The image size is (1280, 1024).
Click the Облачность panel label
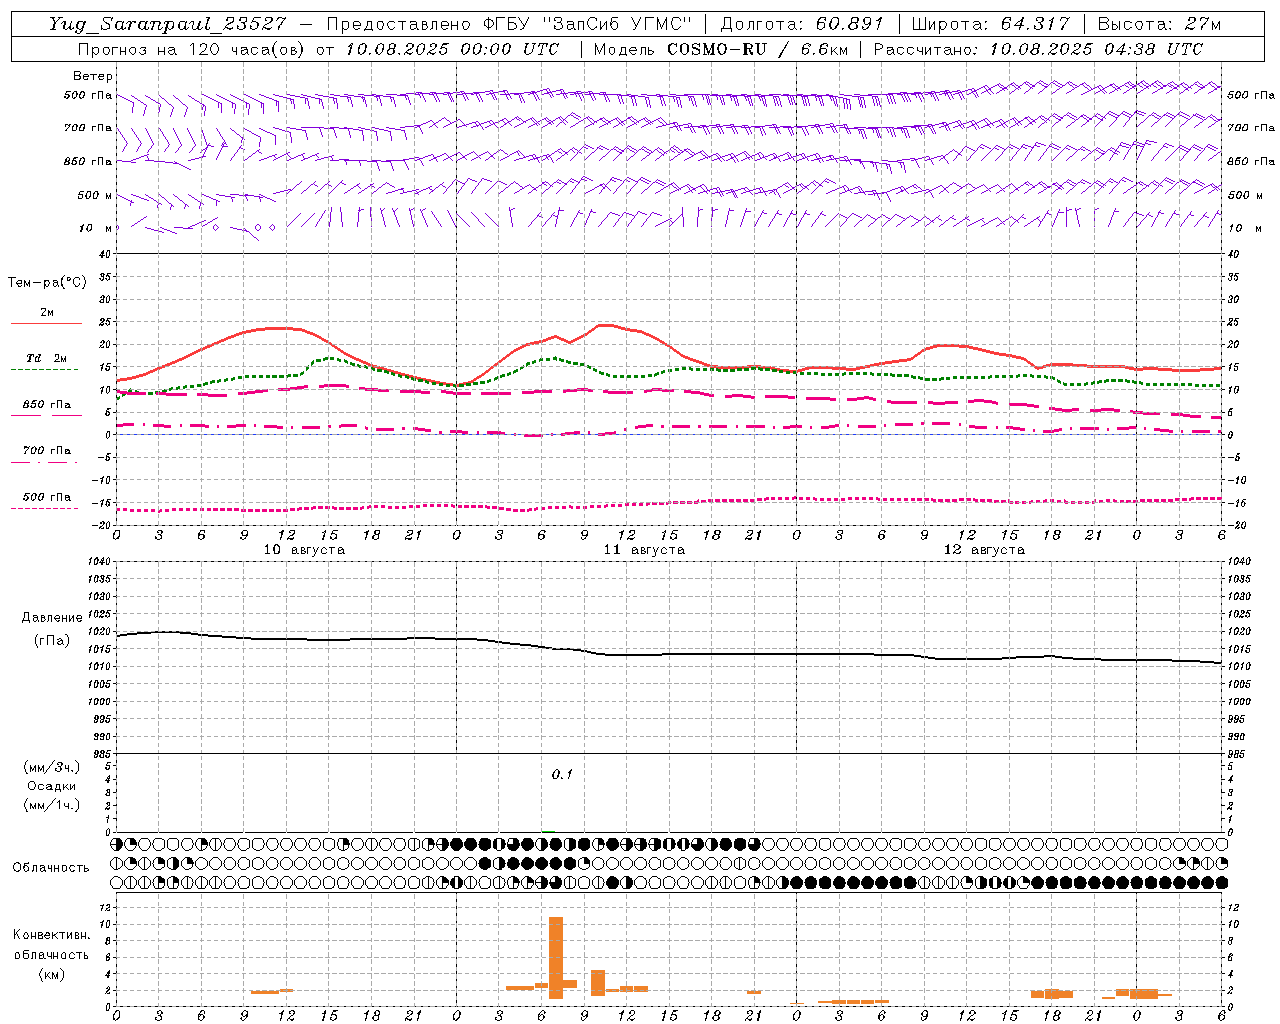(51, 867)
